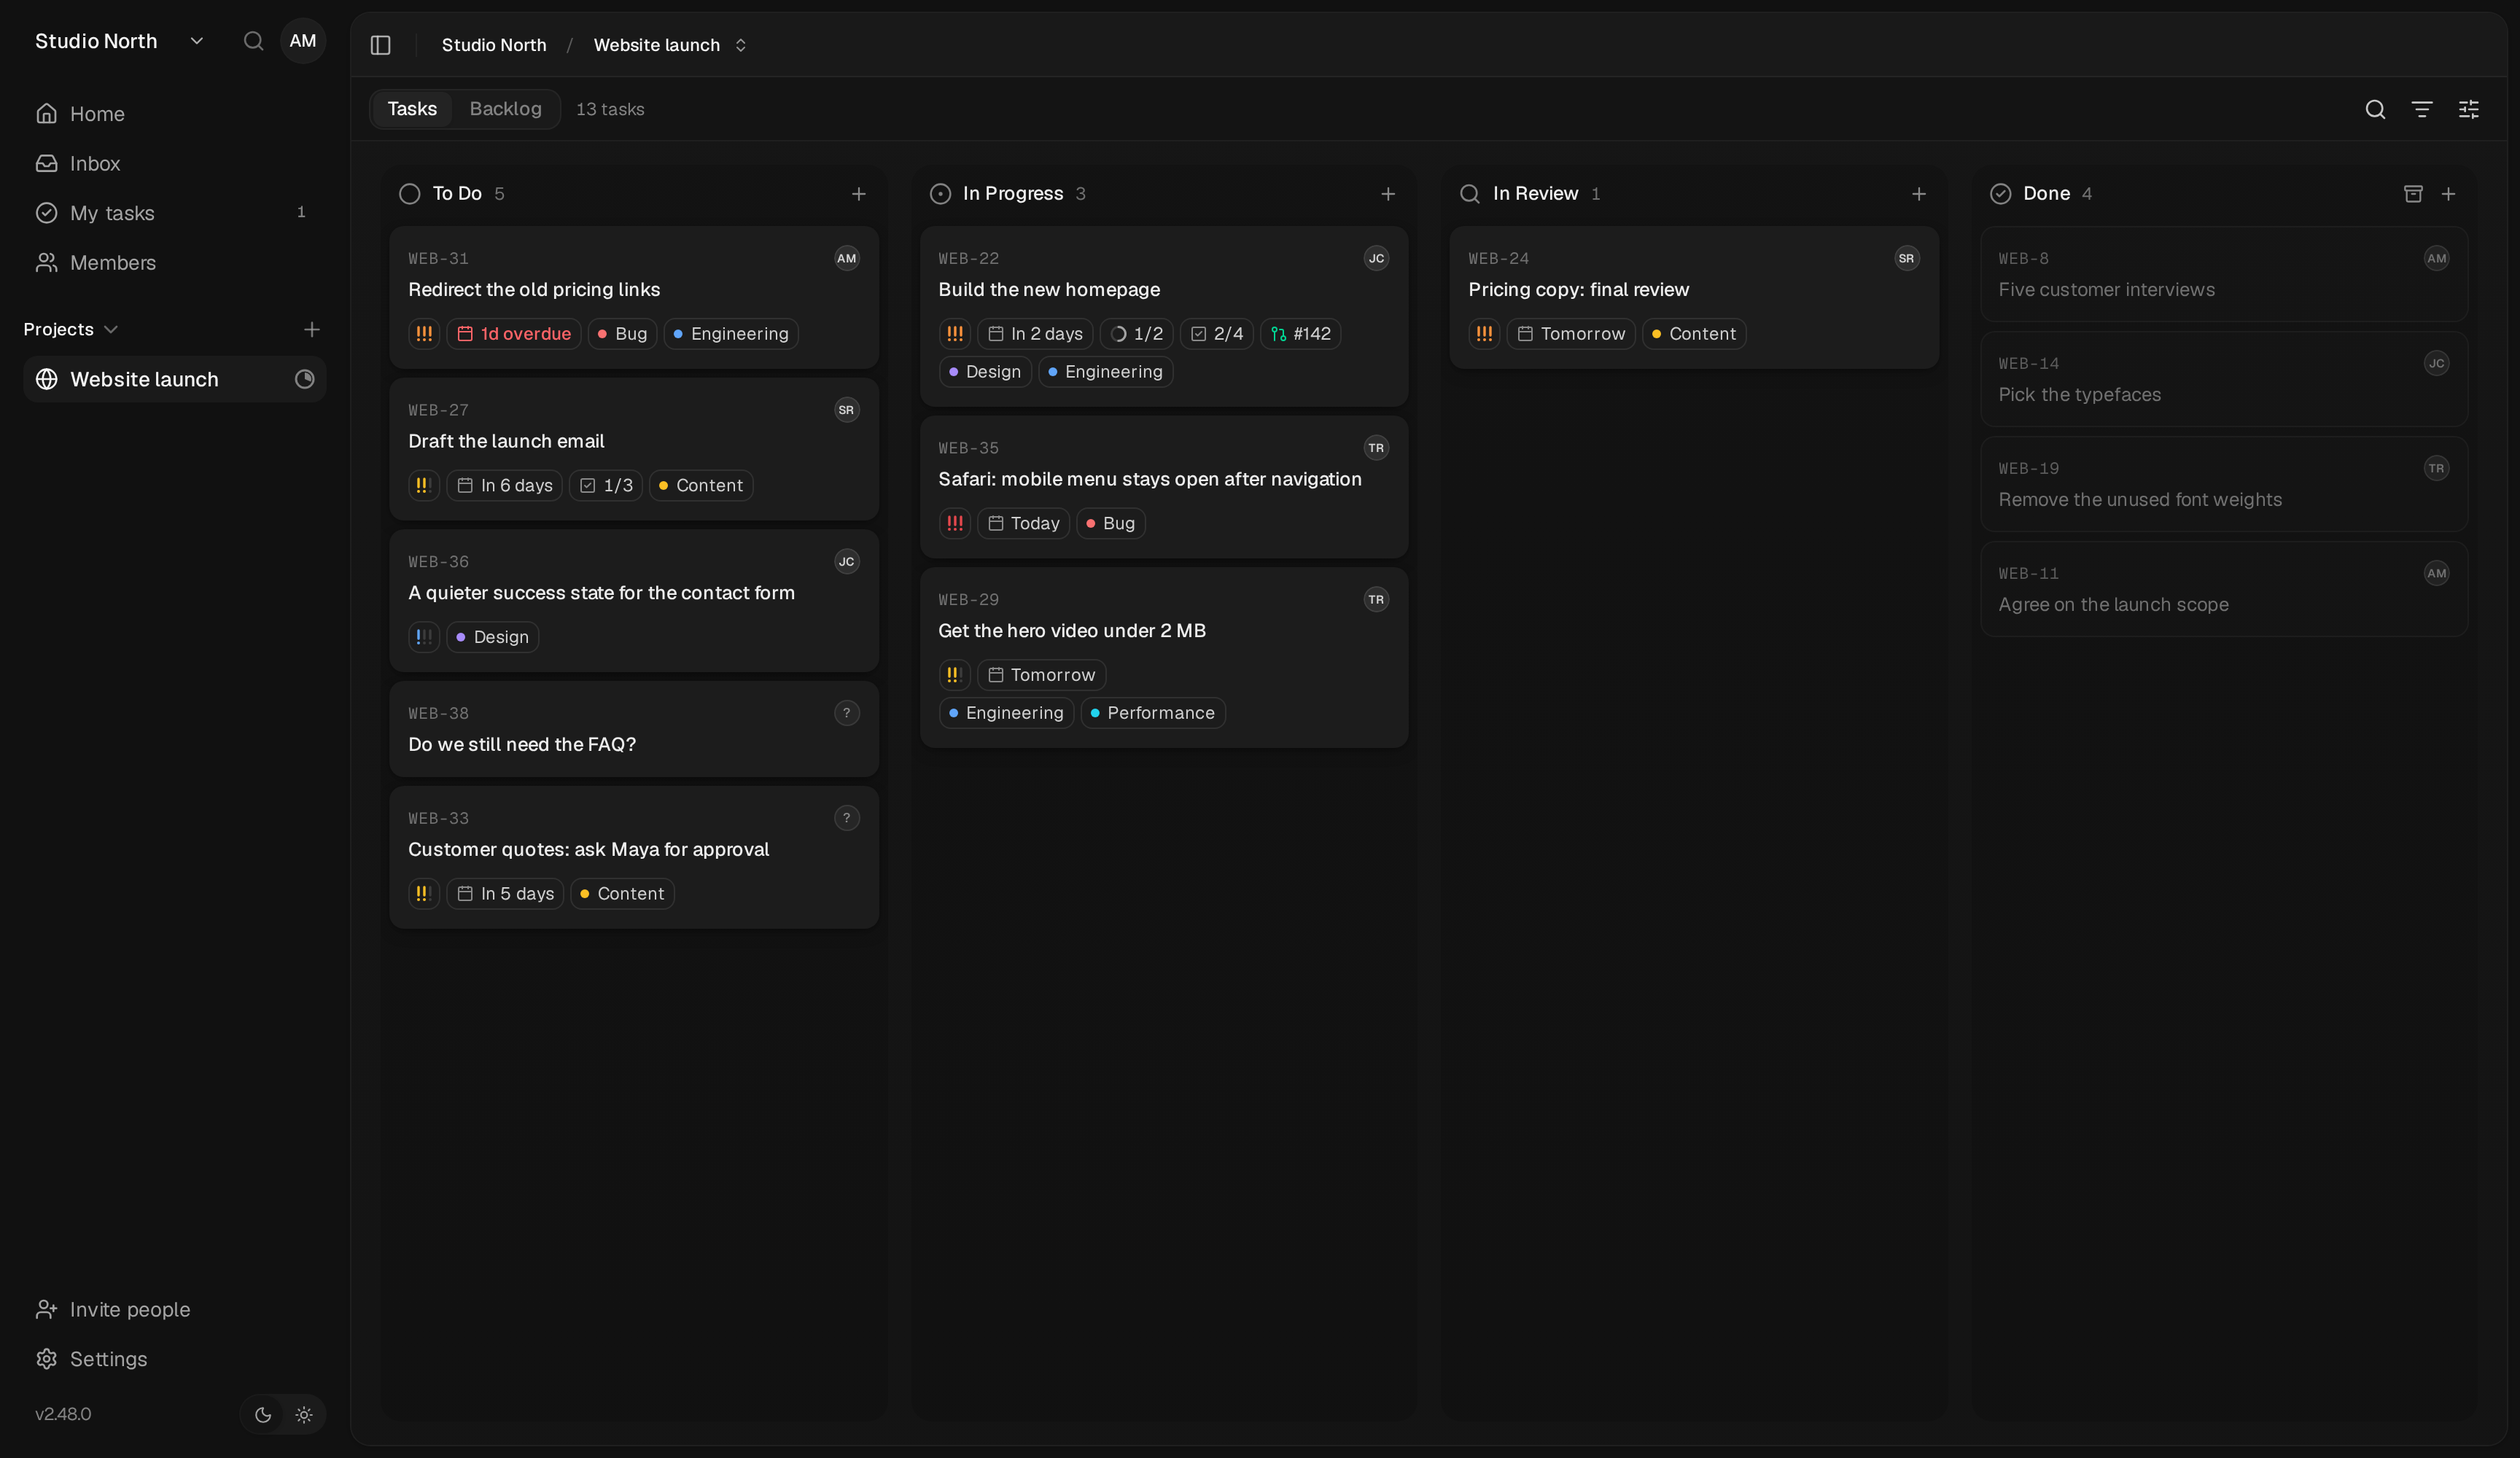
Task: Open Inbox in the sidebar
Action: click(x=175, y=164)
